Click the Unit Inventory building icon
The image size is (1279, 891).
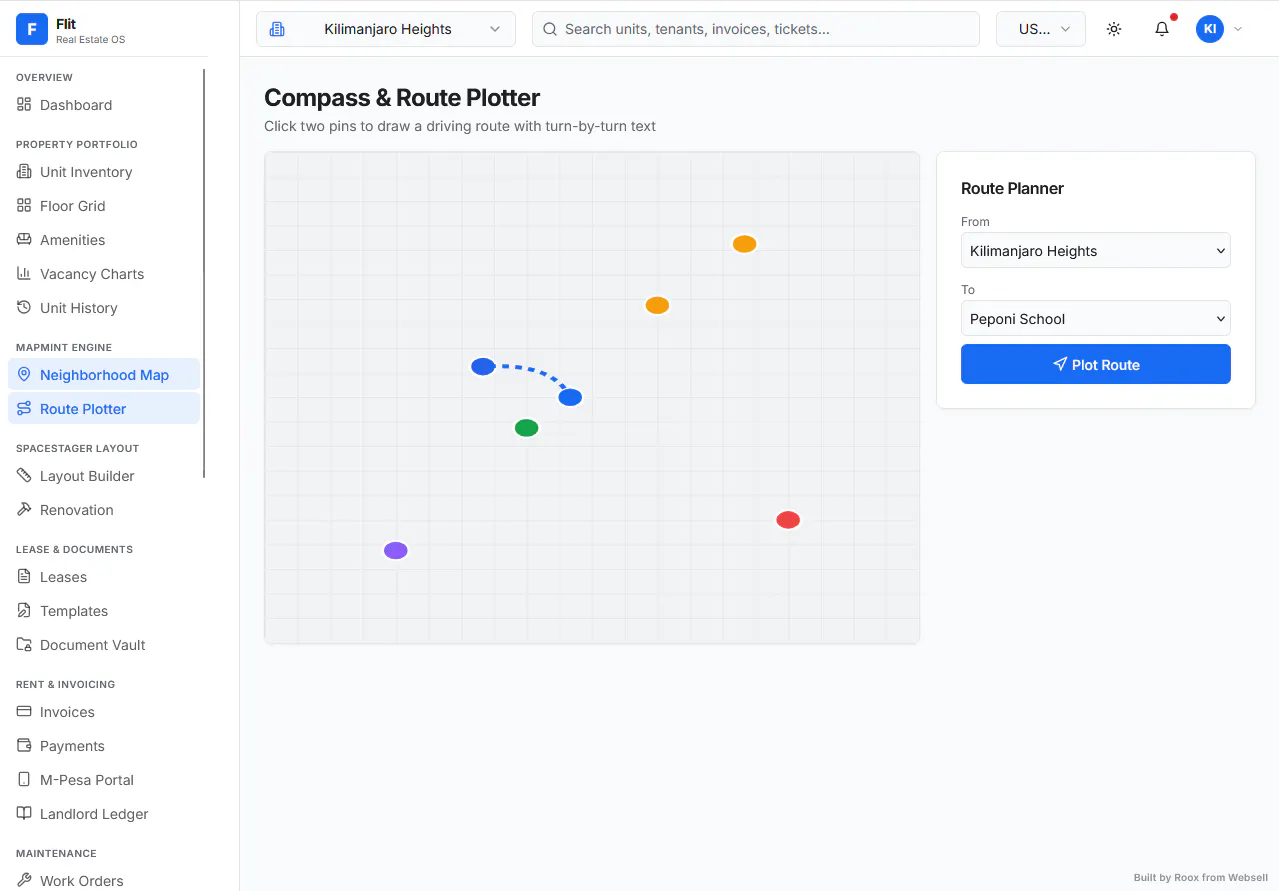[24, 172]
